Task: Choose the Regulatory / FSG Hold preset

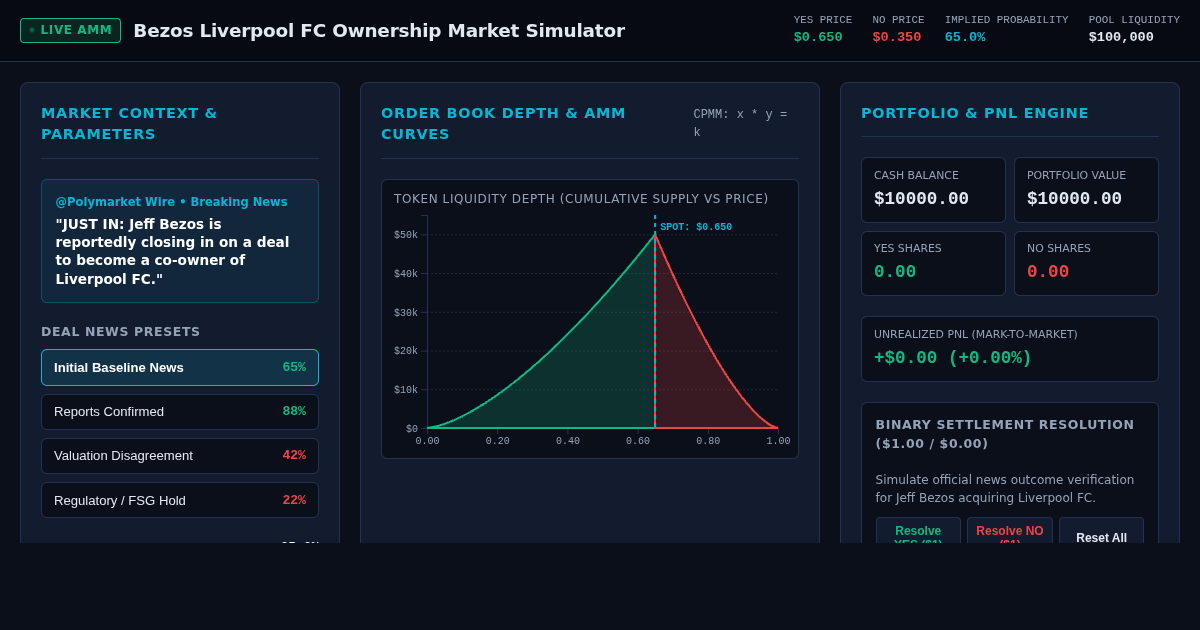Action: [180, 500]
